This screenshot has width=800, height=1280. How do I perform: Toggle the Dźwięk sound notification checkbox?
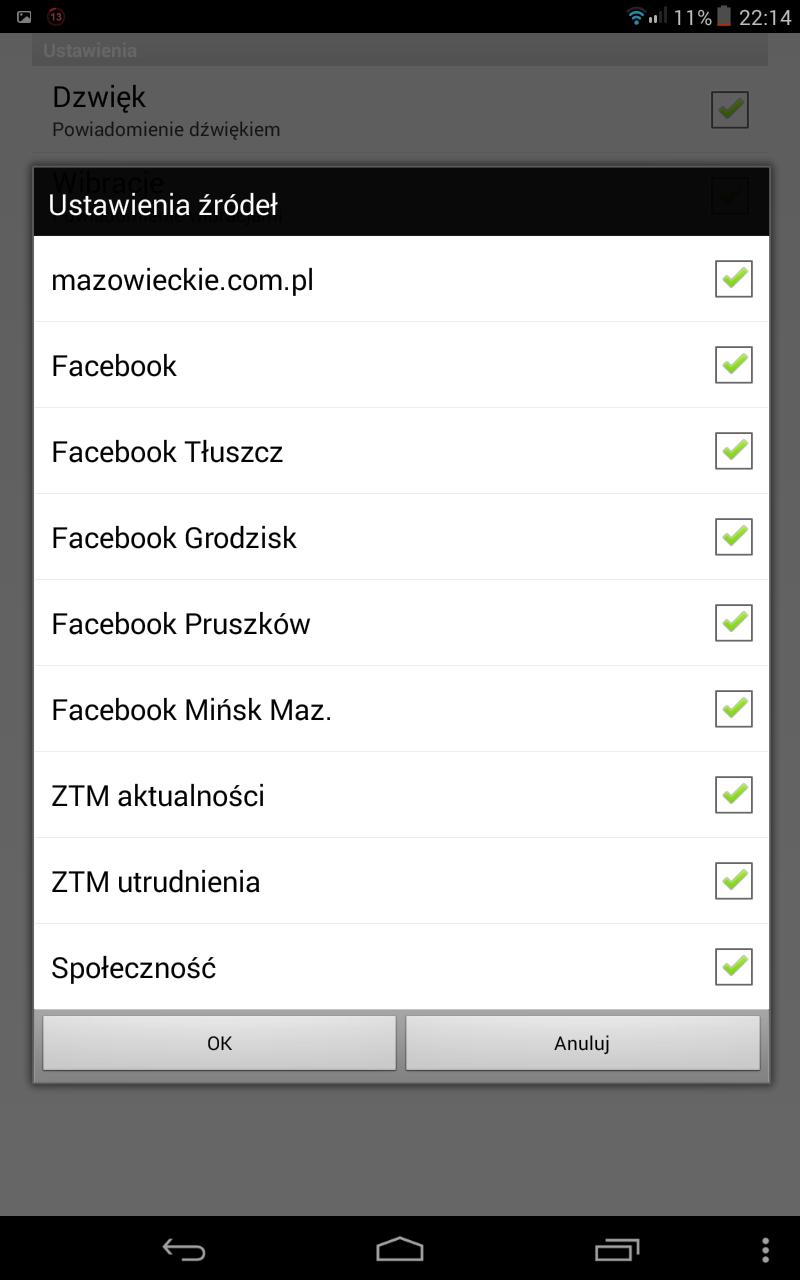tap(729, 109)
